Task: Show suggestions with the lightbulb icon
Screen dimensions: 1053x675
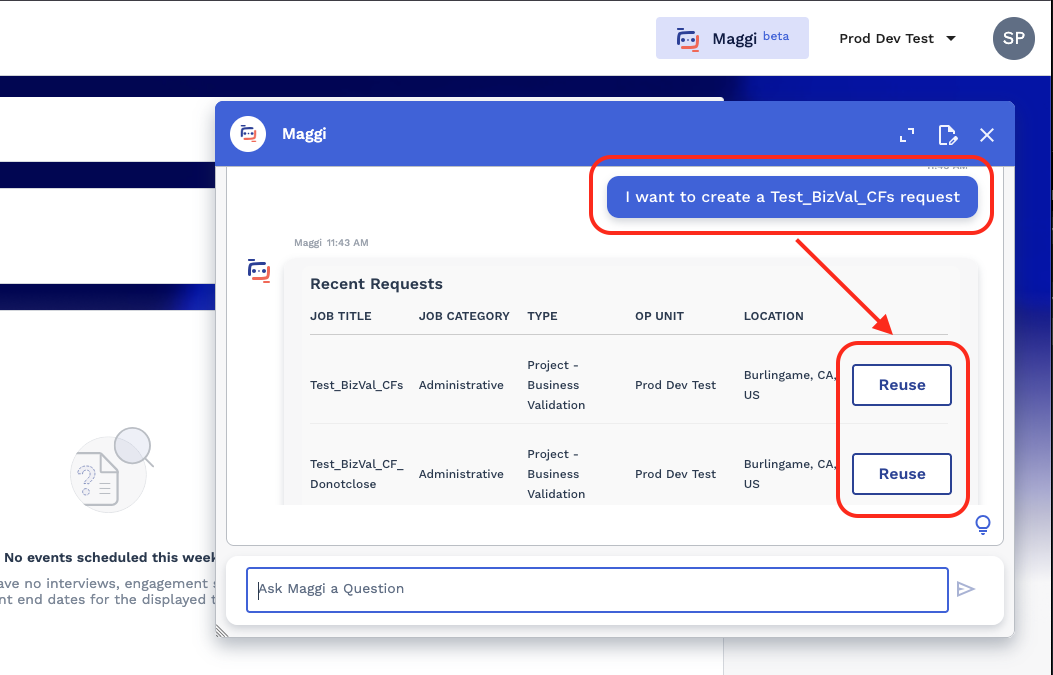Action: [983, 524]
